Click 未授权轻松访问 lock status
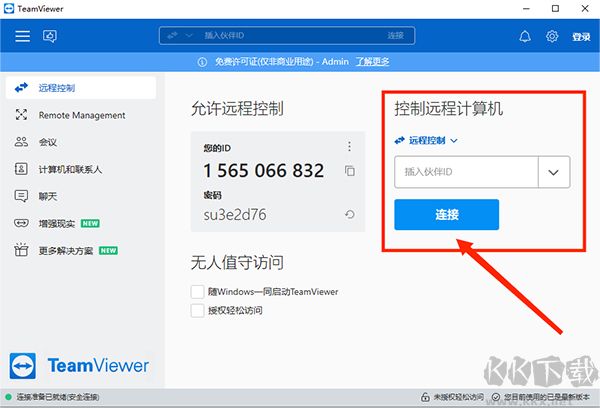 coord(452,397)
